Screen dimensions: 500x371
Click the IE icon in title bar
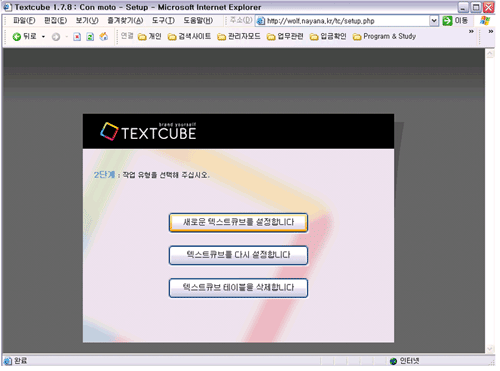point(7,7)
